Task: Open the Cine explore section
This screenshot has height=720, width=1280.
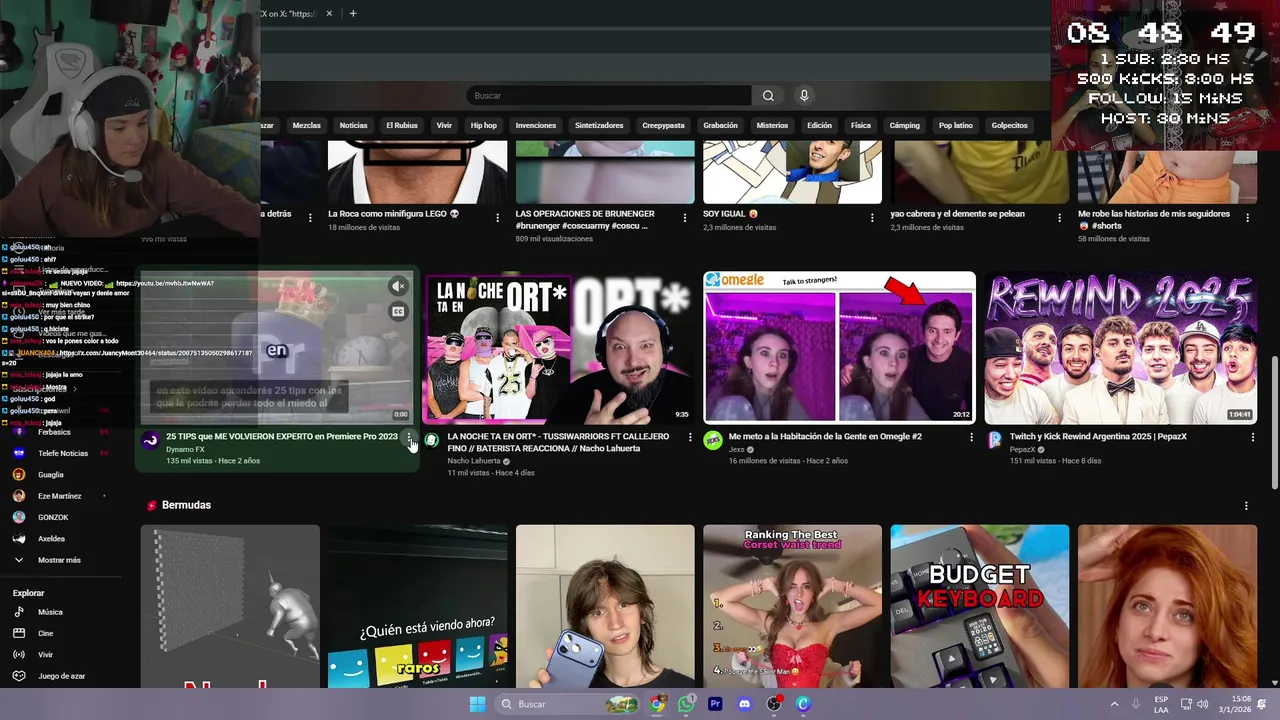Action: click(45, 633)
